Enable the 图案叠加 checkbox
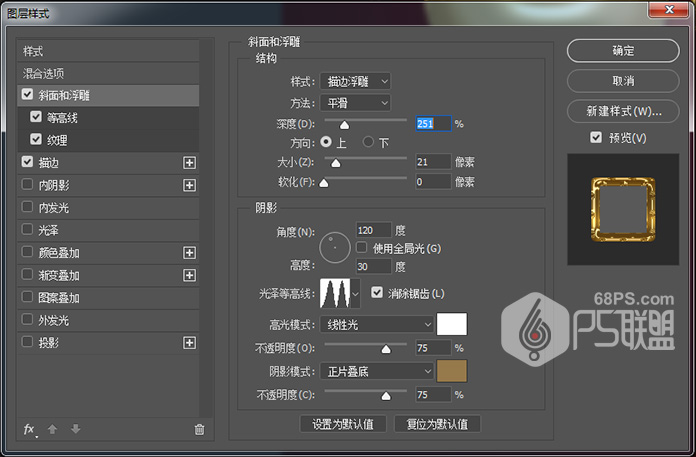 [x=27, y=297]
